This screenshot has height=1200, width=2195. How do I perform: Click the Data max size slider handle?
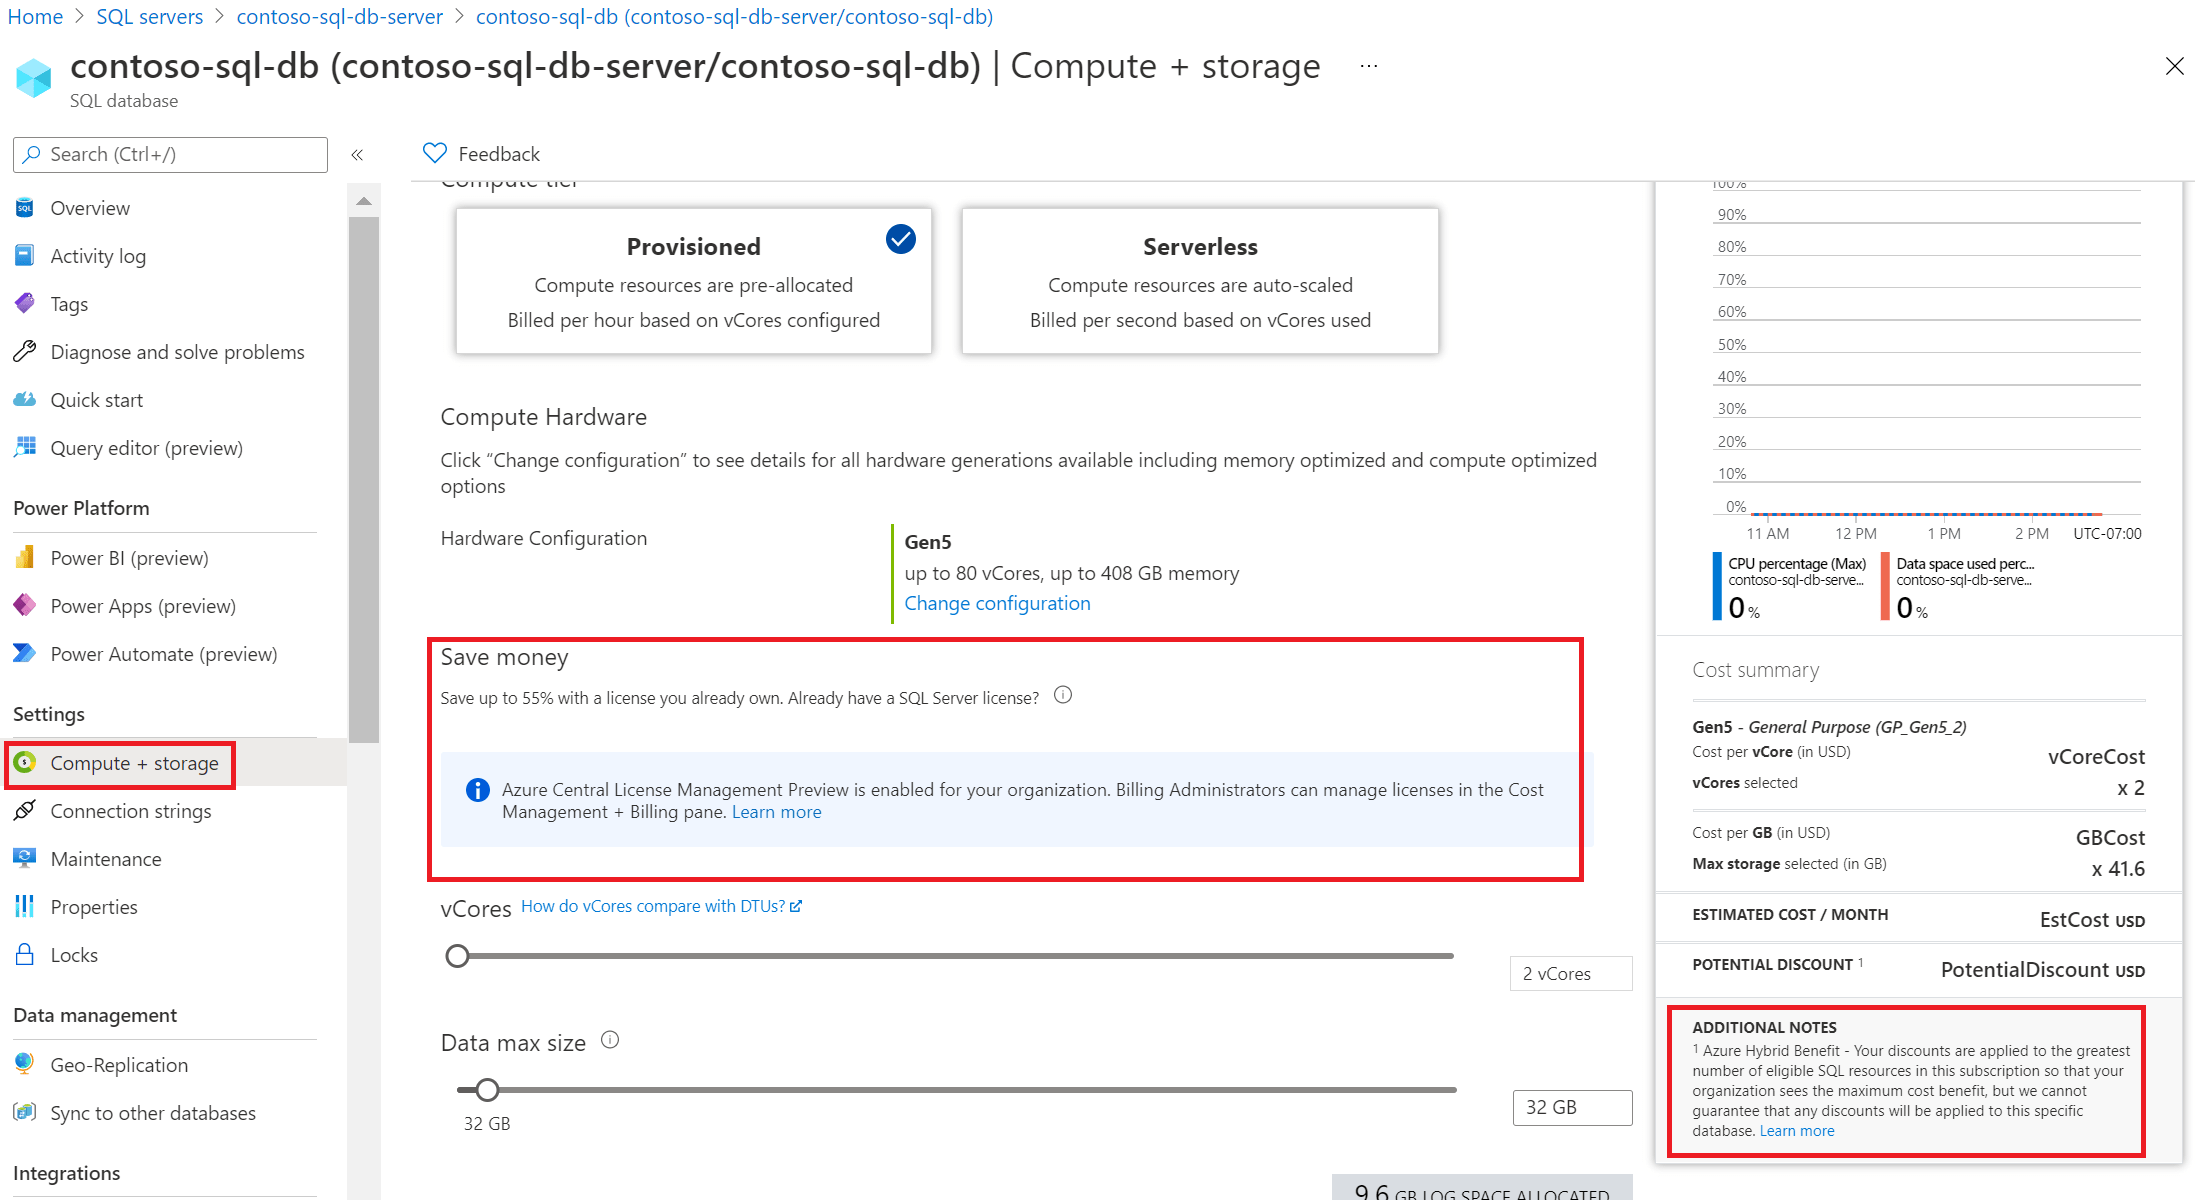coord(487,1089)
